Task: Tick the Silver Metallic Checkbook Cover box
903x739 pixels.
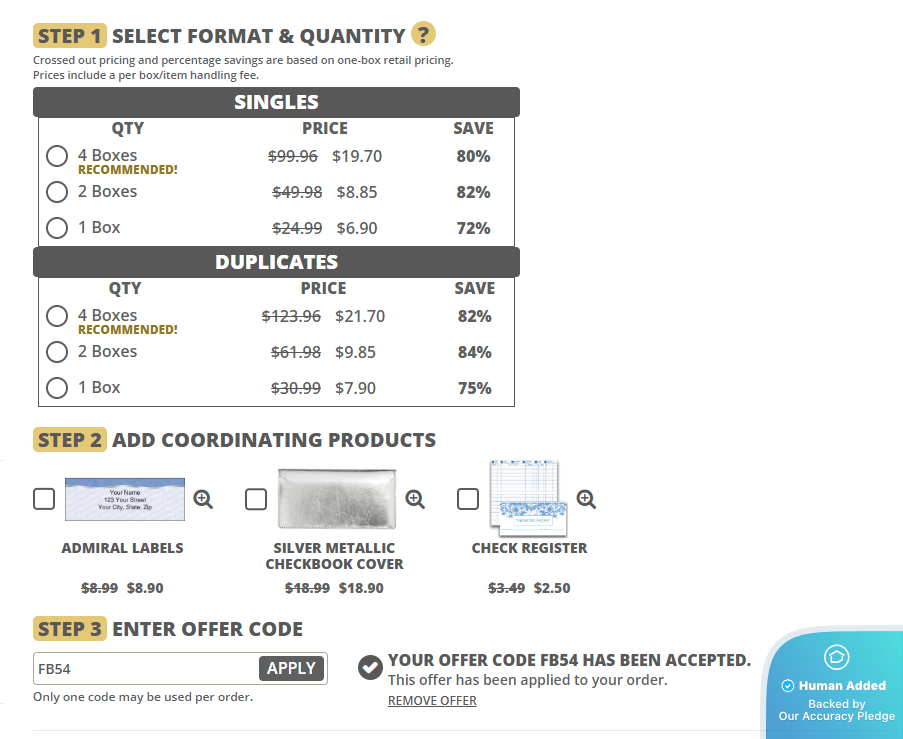Action: (256, 499)
